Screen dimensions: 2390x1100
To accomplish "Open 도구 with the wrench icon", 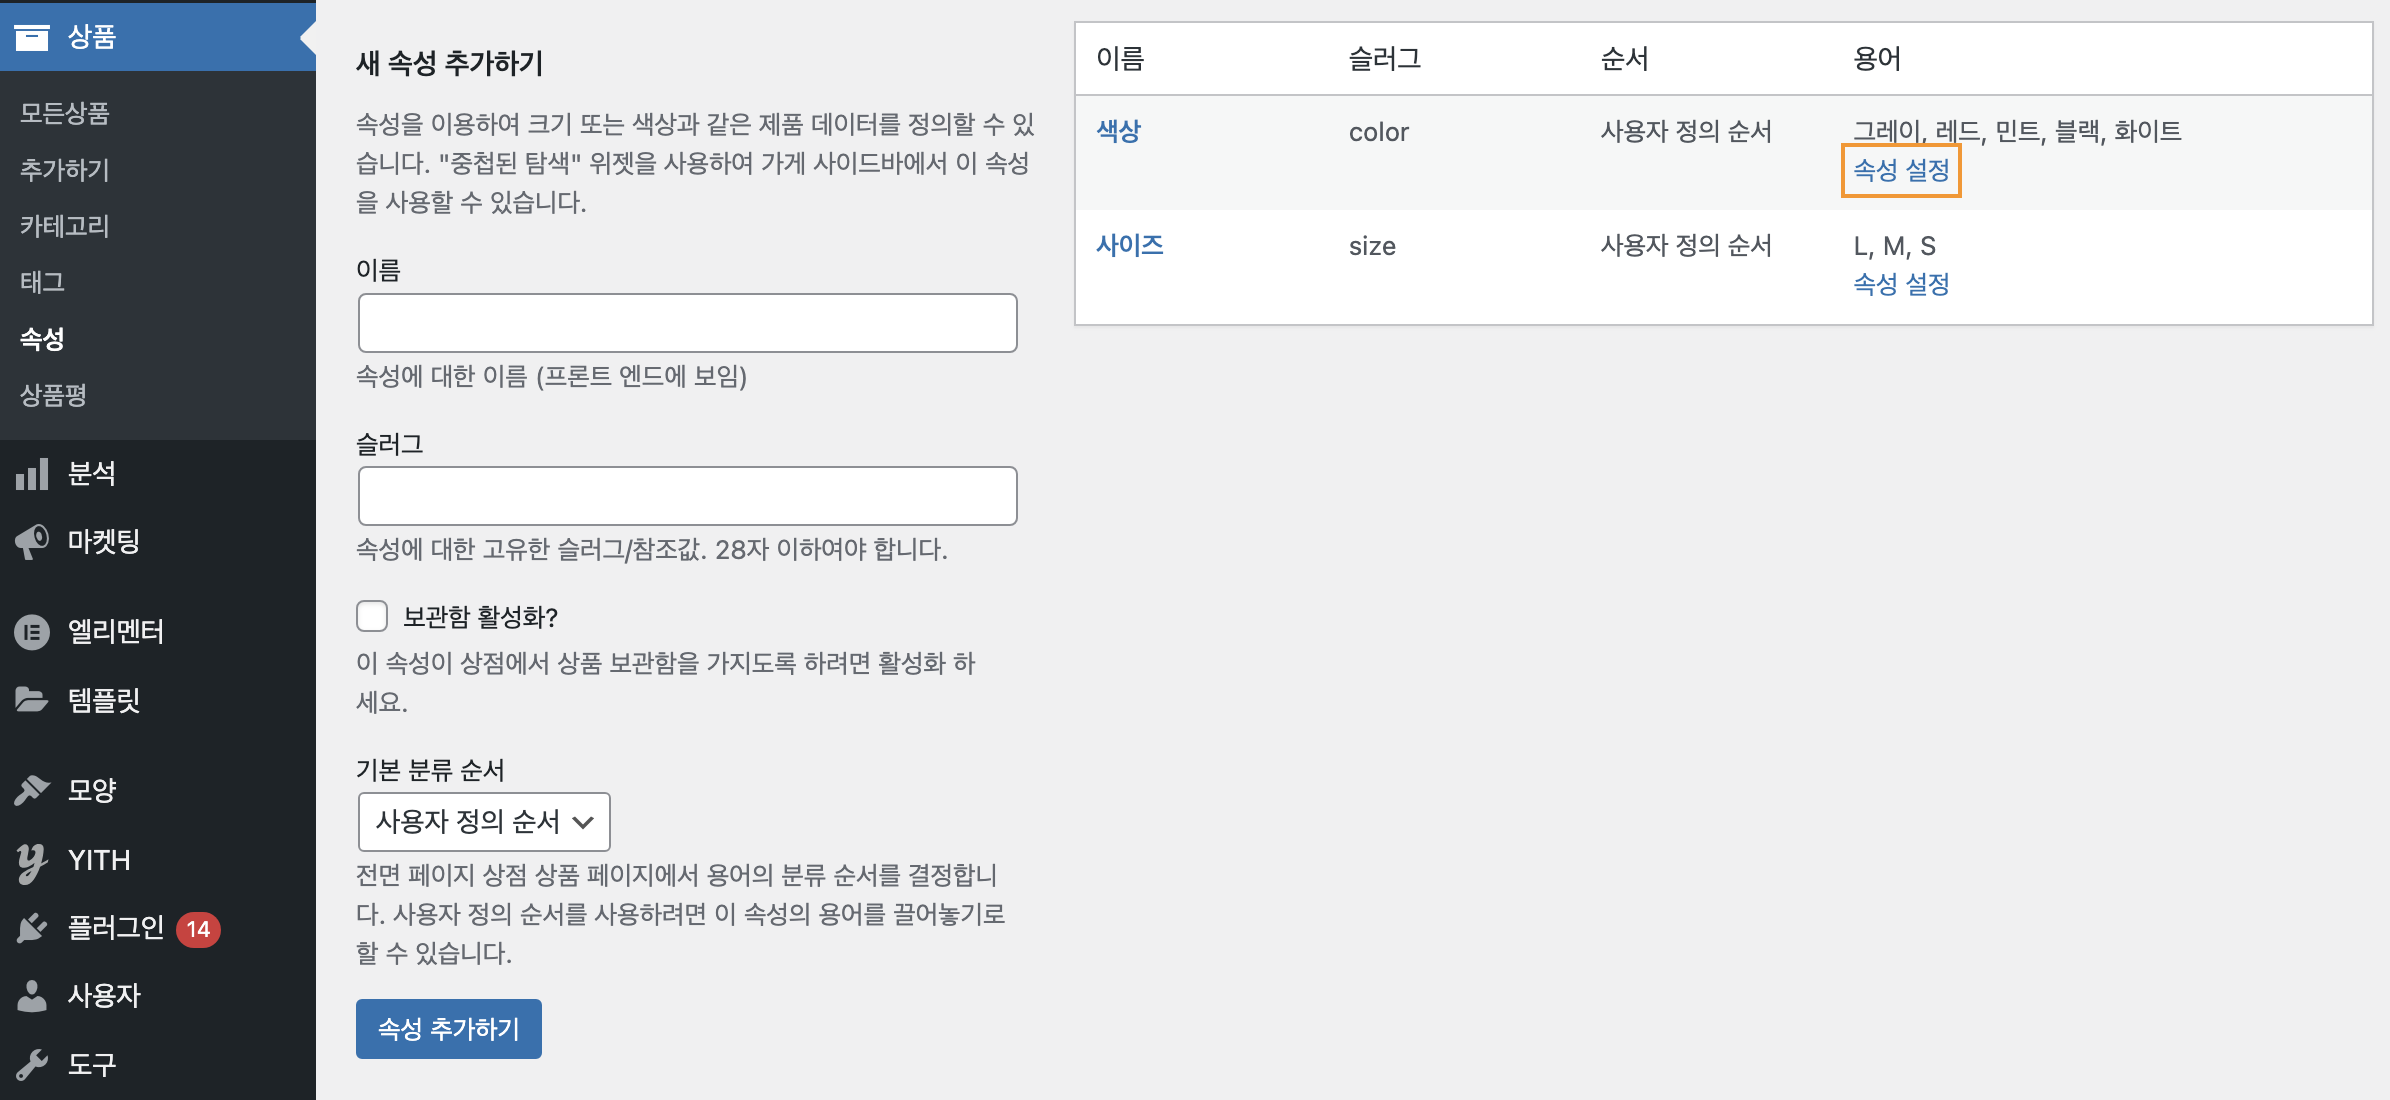I will pyautogui.click(x=32, y=1065).
